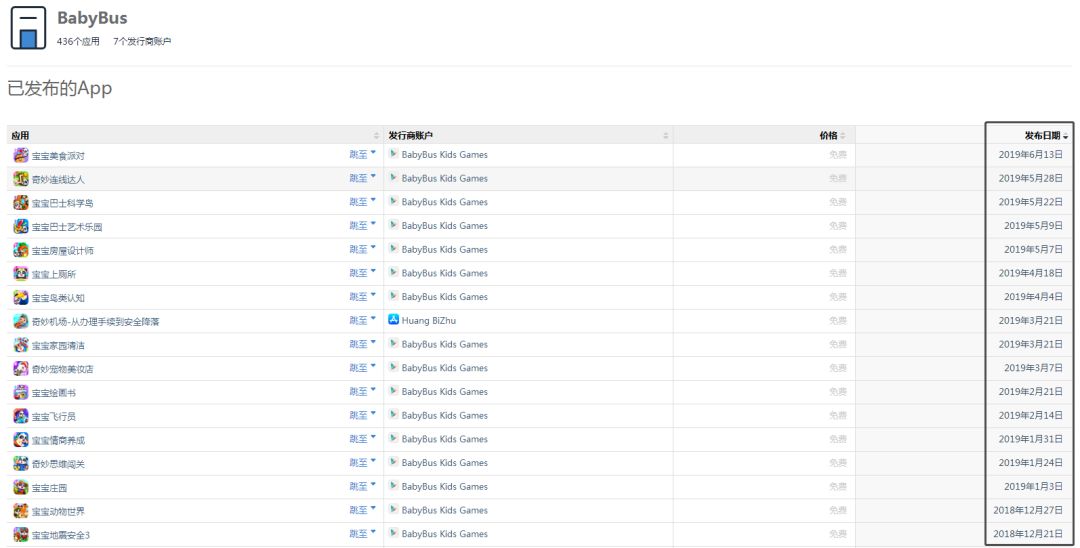
Task: Click the Google Play icon in 宝宝地震安全3 row
Action: (x=393, y=533)
